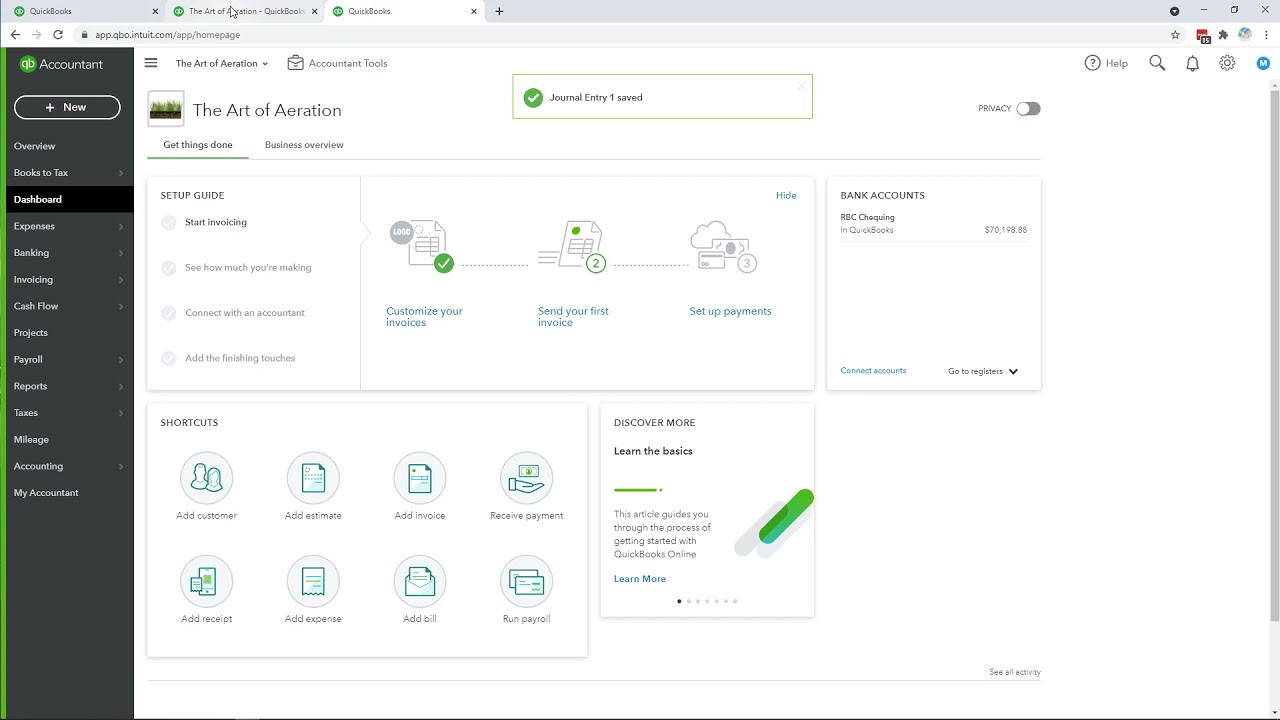Select the Get things done tab
Screen dimensions: 1280x720
198,145
